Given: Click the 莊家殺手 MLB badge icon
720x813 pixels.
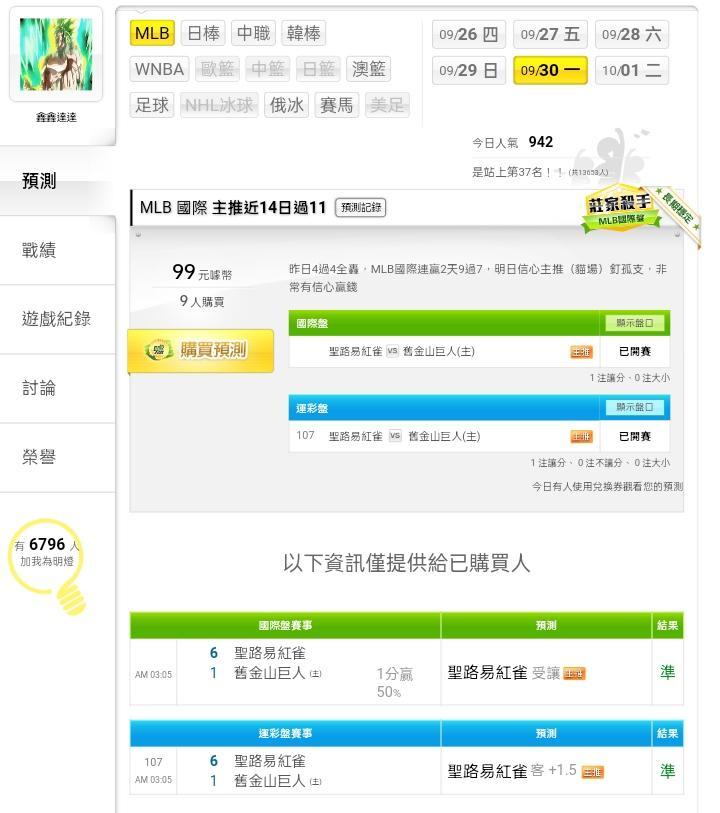Looking at the screenshot, I should (622, 209).
